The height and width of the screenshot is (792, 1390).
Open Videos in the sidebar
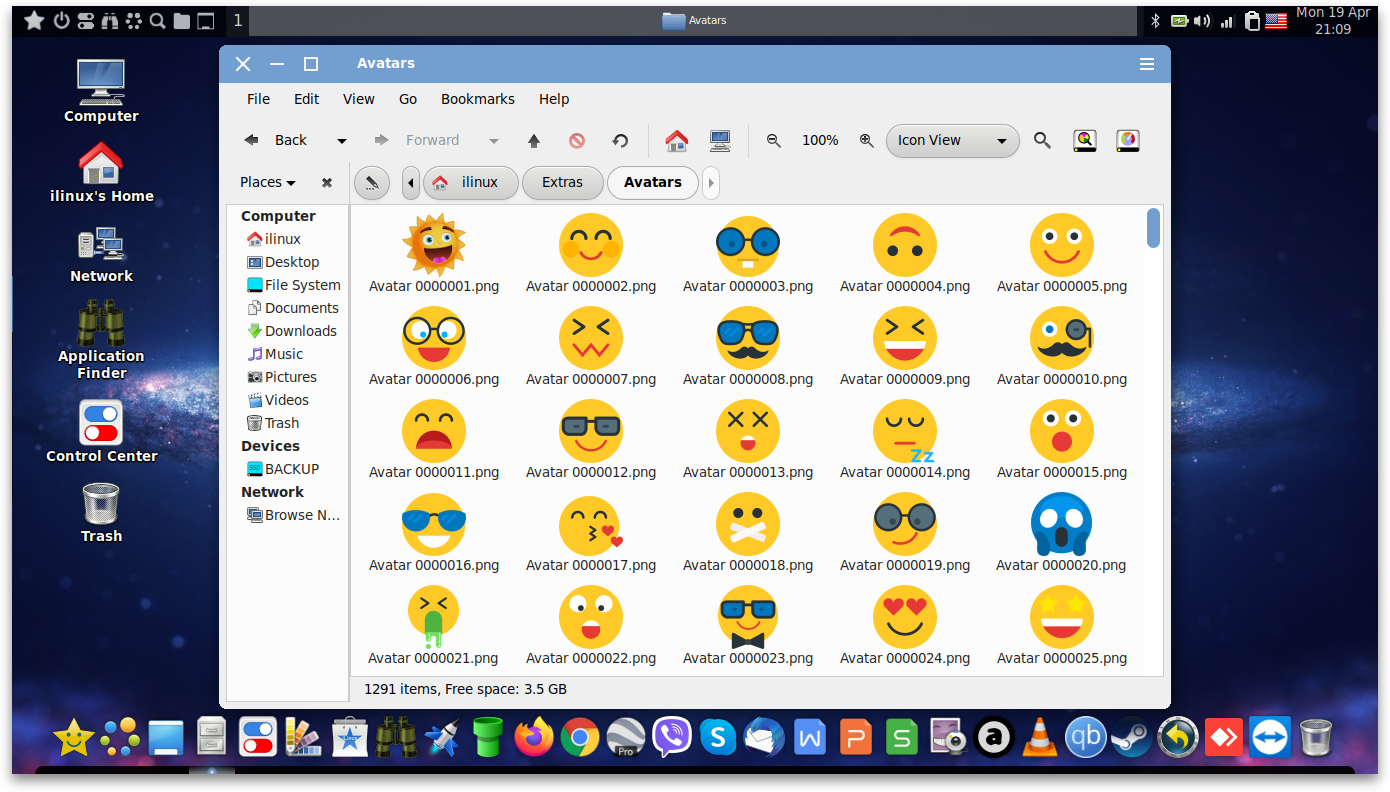(278, 400)
